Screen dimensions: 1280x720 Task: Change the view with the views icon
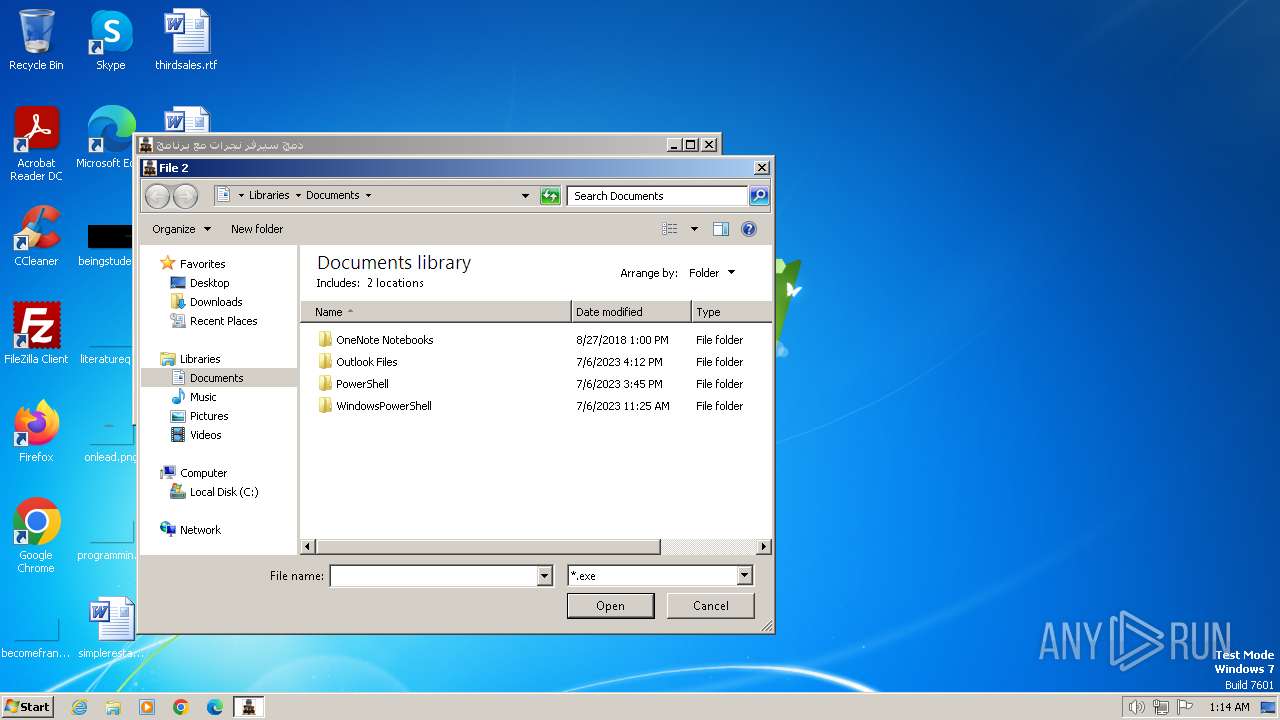(x=670, y=229)
